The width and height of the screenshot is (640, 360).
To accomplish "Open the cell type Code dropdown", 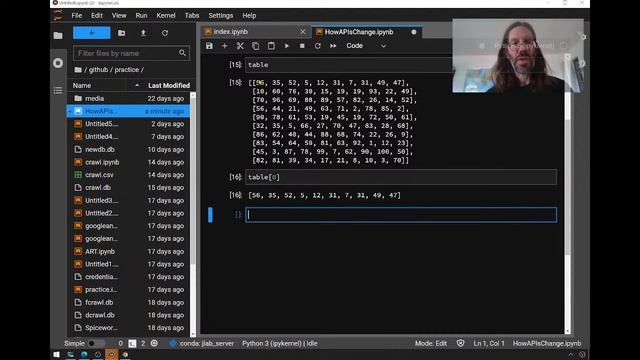I will pyautogui.click(x=366, y=46).
